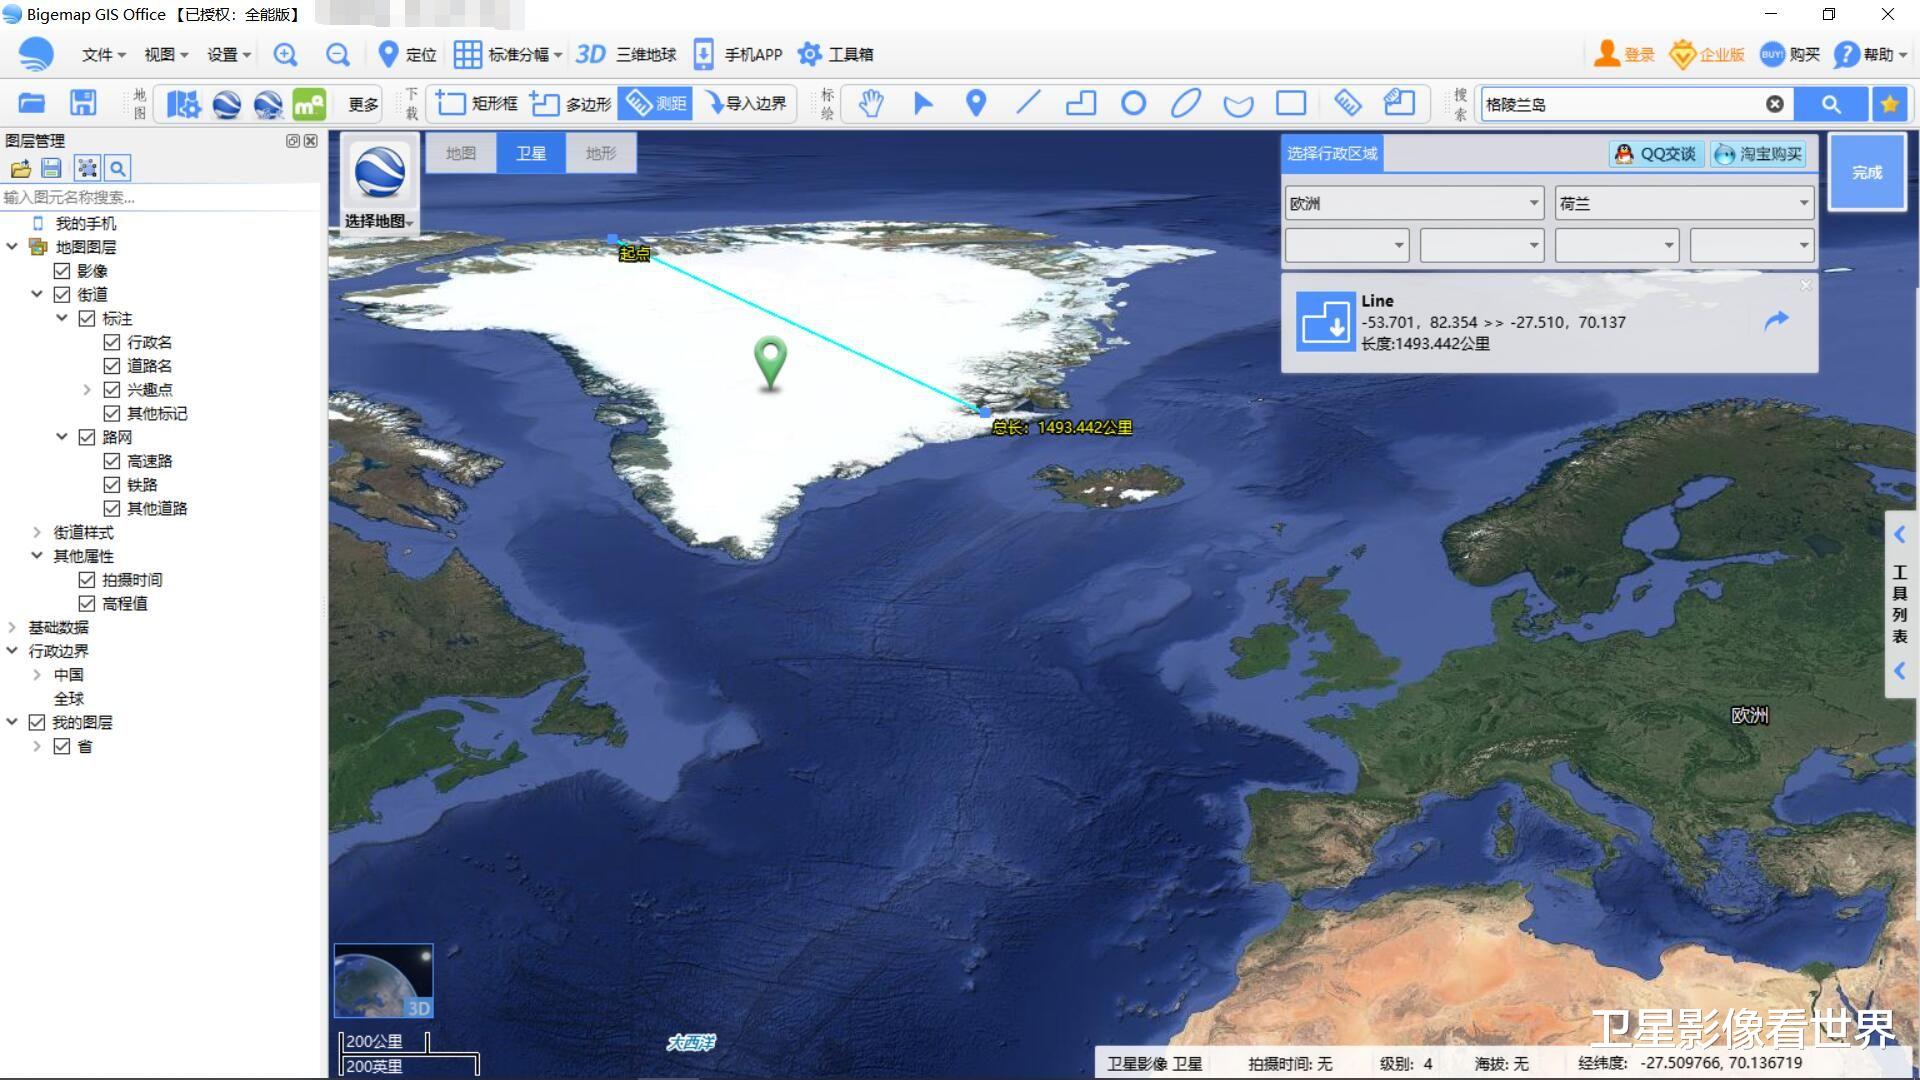Open the 欧洲 continent dropdown
The height and width of the screenshot is (1080, 1920).
tap(1414, 203)
